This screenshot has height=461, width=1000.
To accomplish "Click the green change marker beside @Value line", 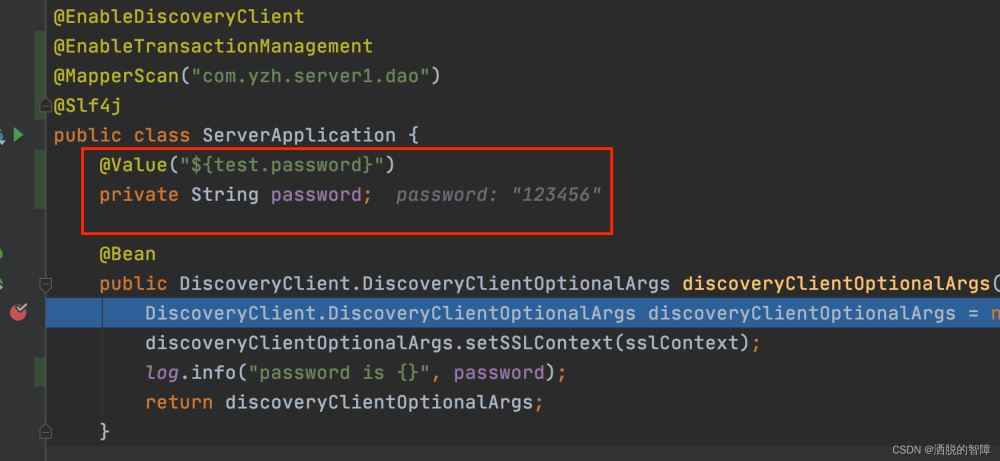I will click(x=40, y=179).
